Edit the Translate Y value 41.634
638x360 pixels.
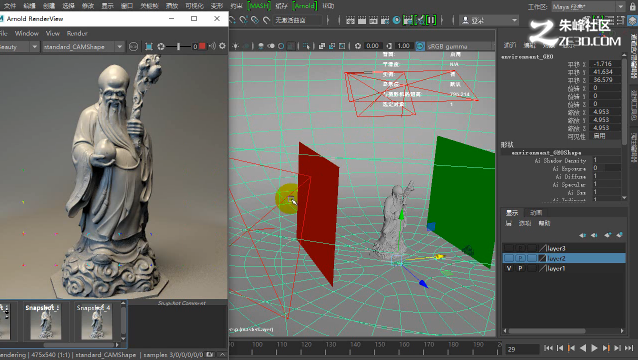(x=605, y=72)
